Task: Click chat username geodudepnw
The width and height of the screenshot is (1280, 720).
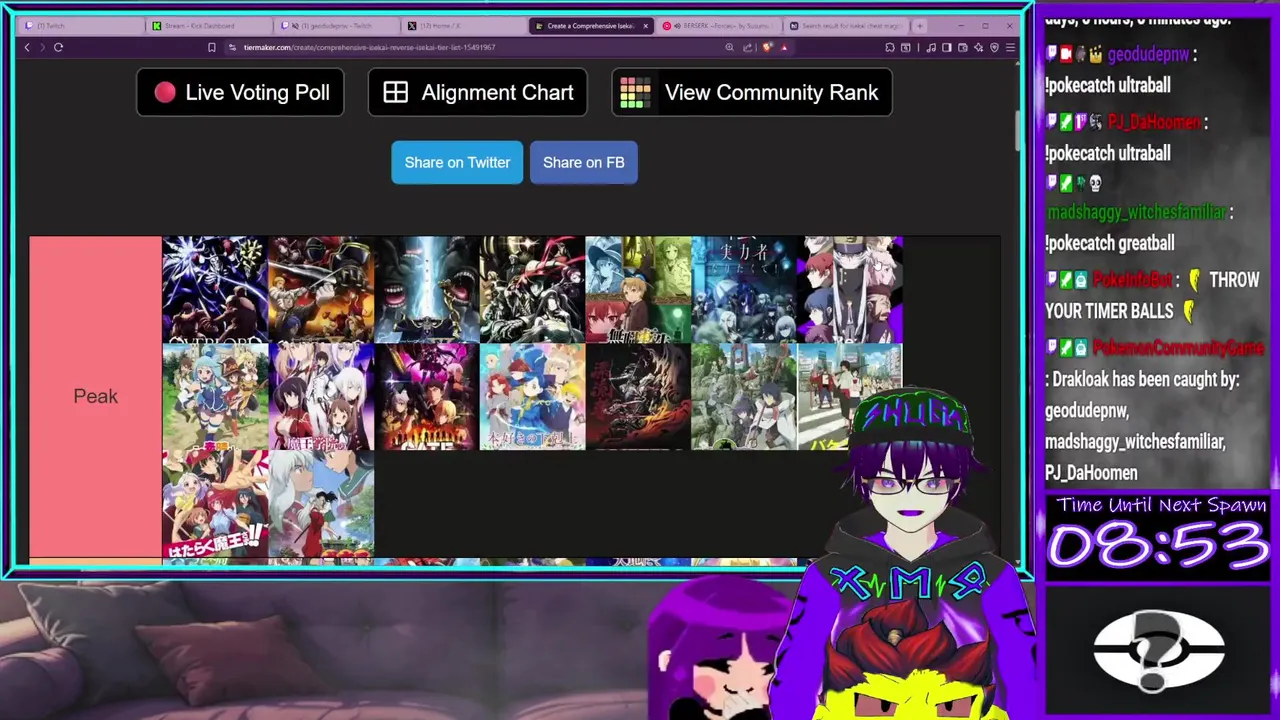Action: (1147, 55)
